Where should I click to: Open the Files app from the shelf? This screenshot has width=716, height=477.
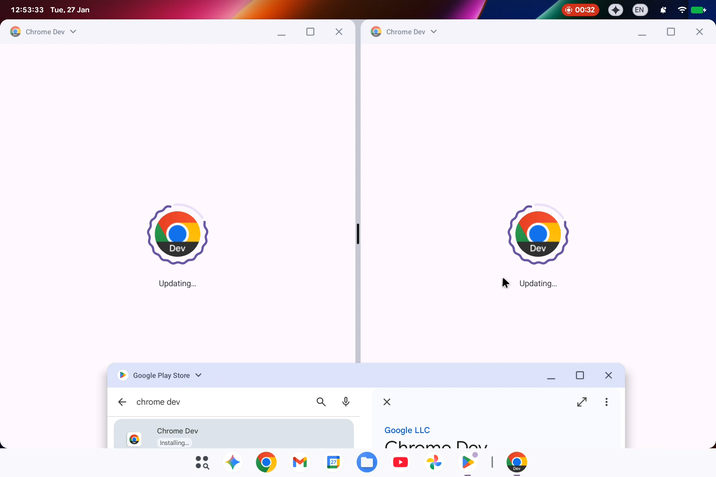[x=367, y=462]
